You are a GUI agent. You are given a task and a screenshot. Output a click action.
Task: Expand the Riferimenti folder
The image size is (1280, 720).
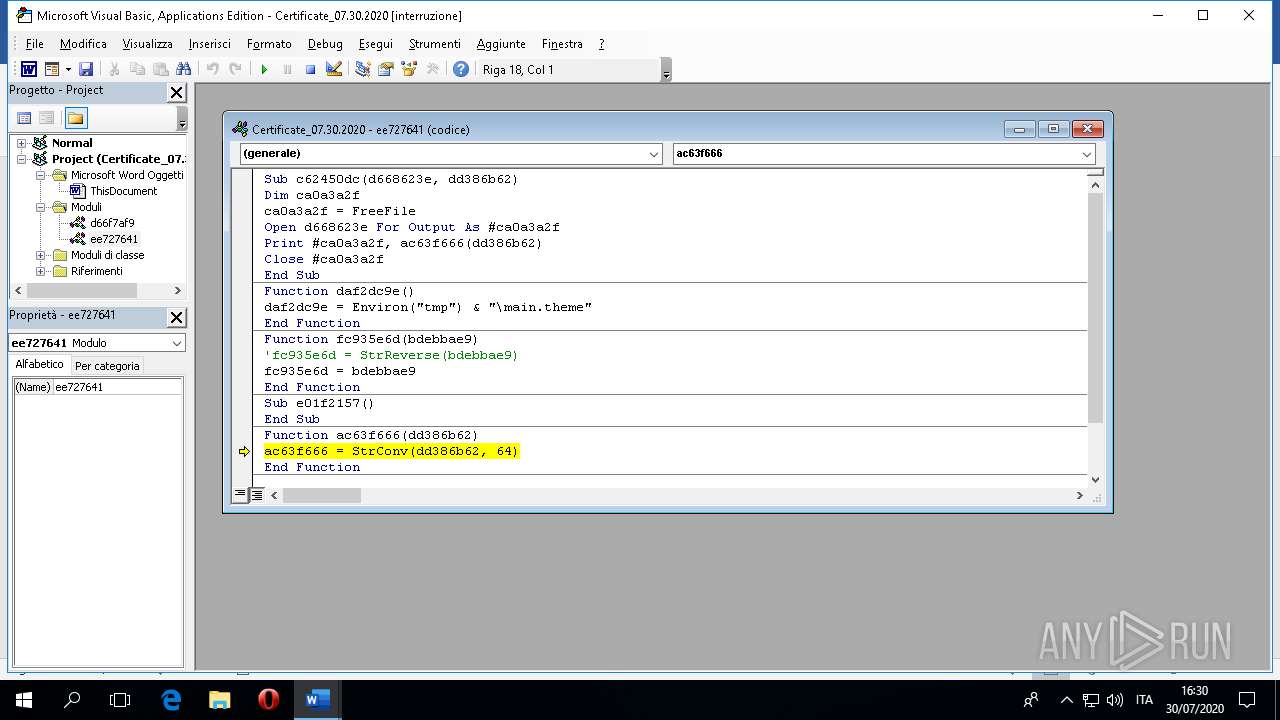click(x=41, y=271)
